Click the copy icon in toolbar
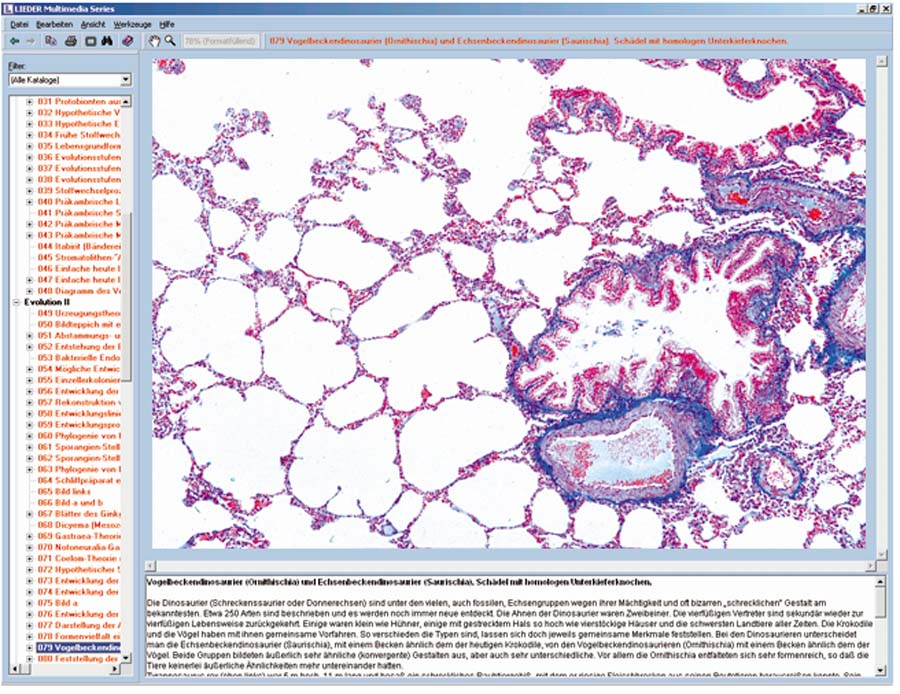Image resolution: width=900 pixels, height=694 pixels. [x=51, y=41]
